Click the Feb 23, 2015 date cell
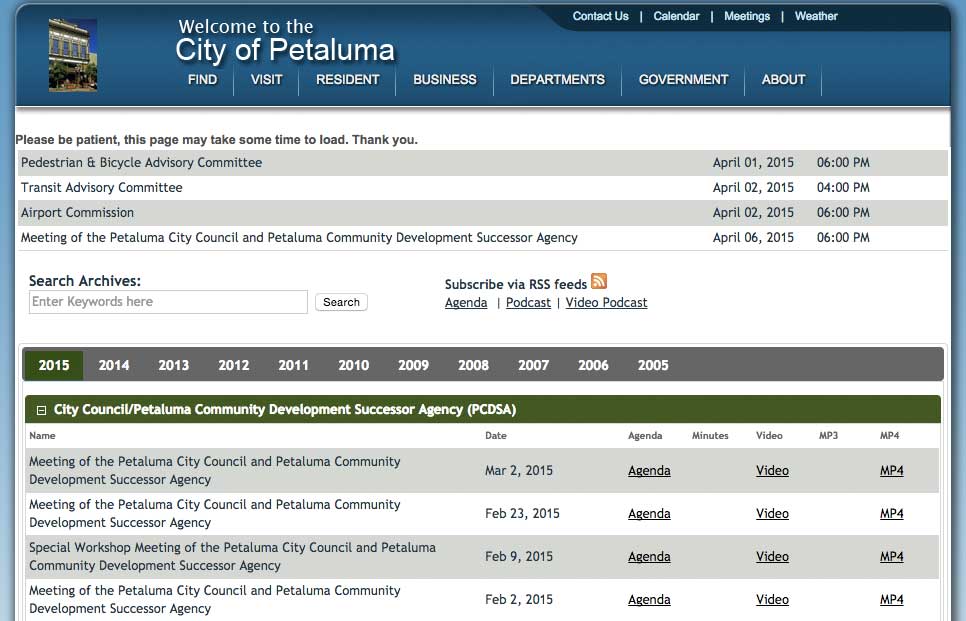The image size is (966, 621). point(522,514)
